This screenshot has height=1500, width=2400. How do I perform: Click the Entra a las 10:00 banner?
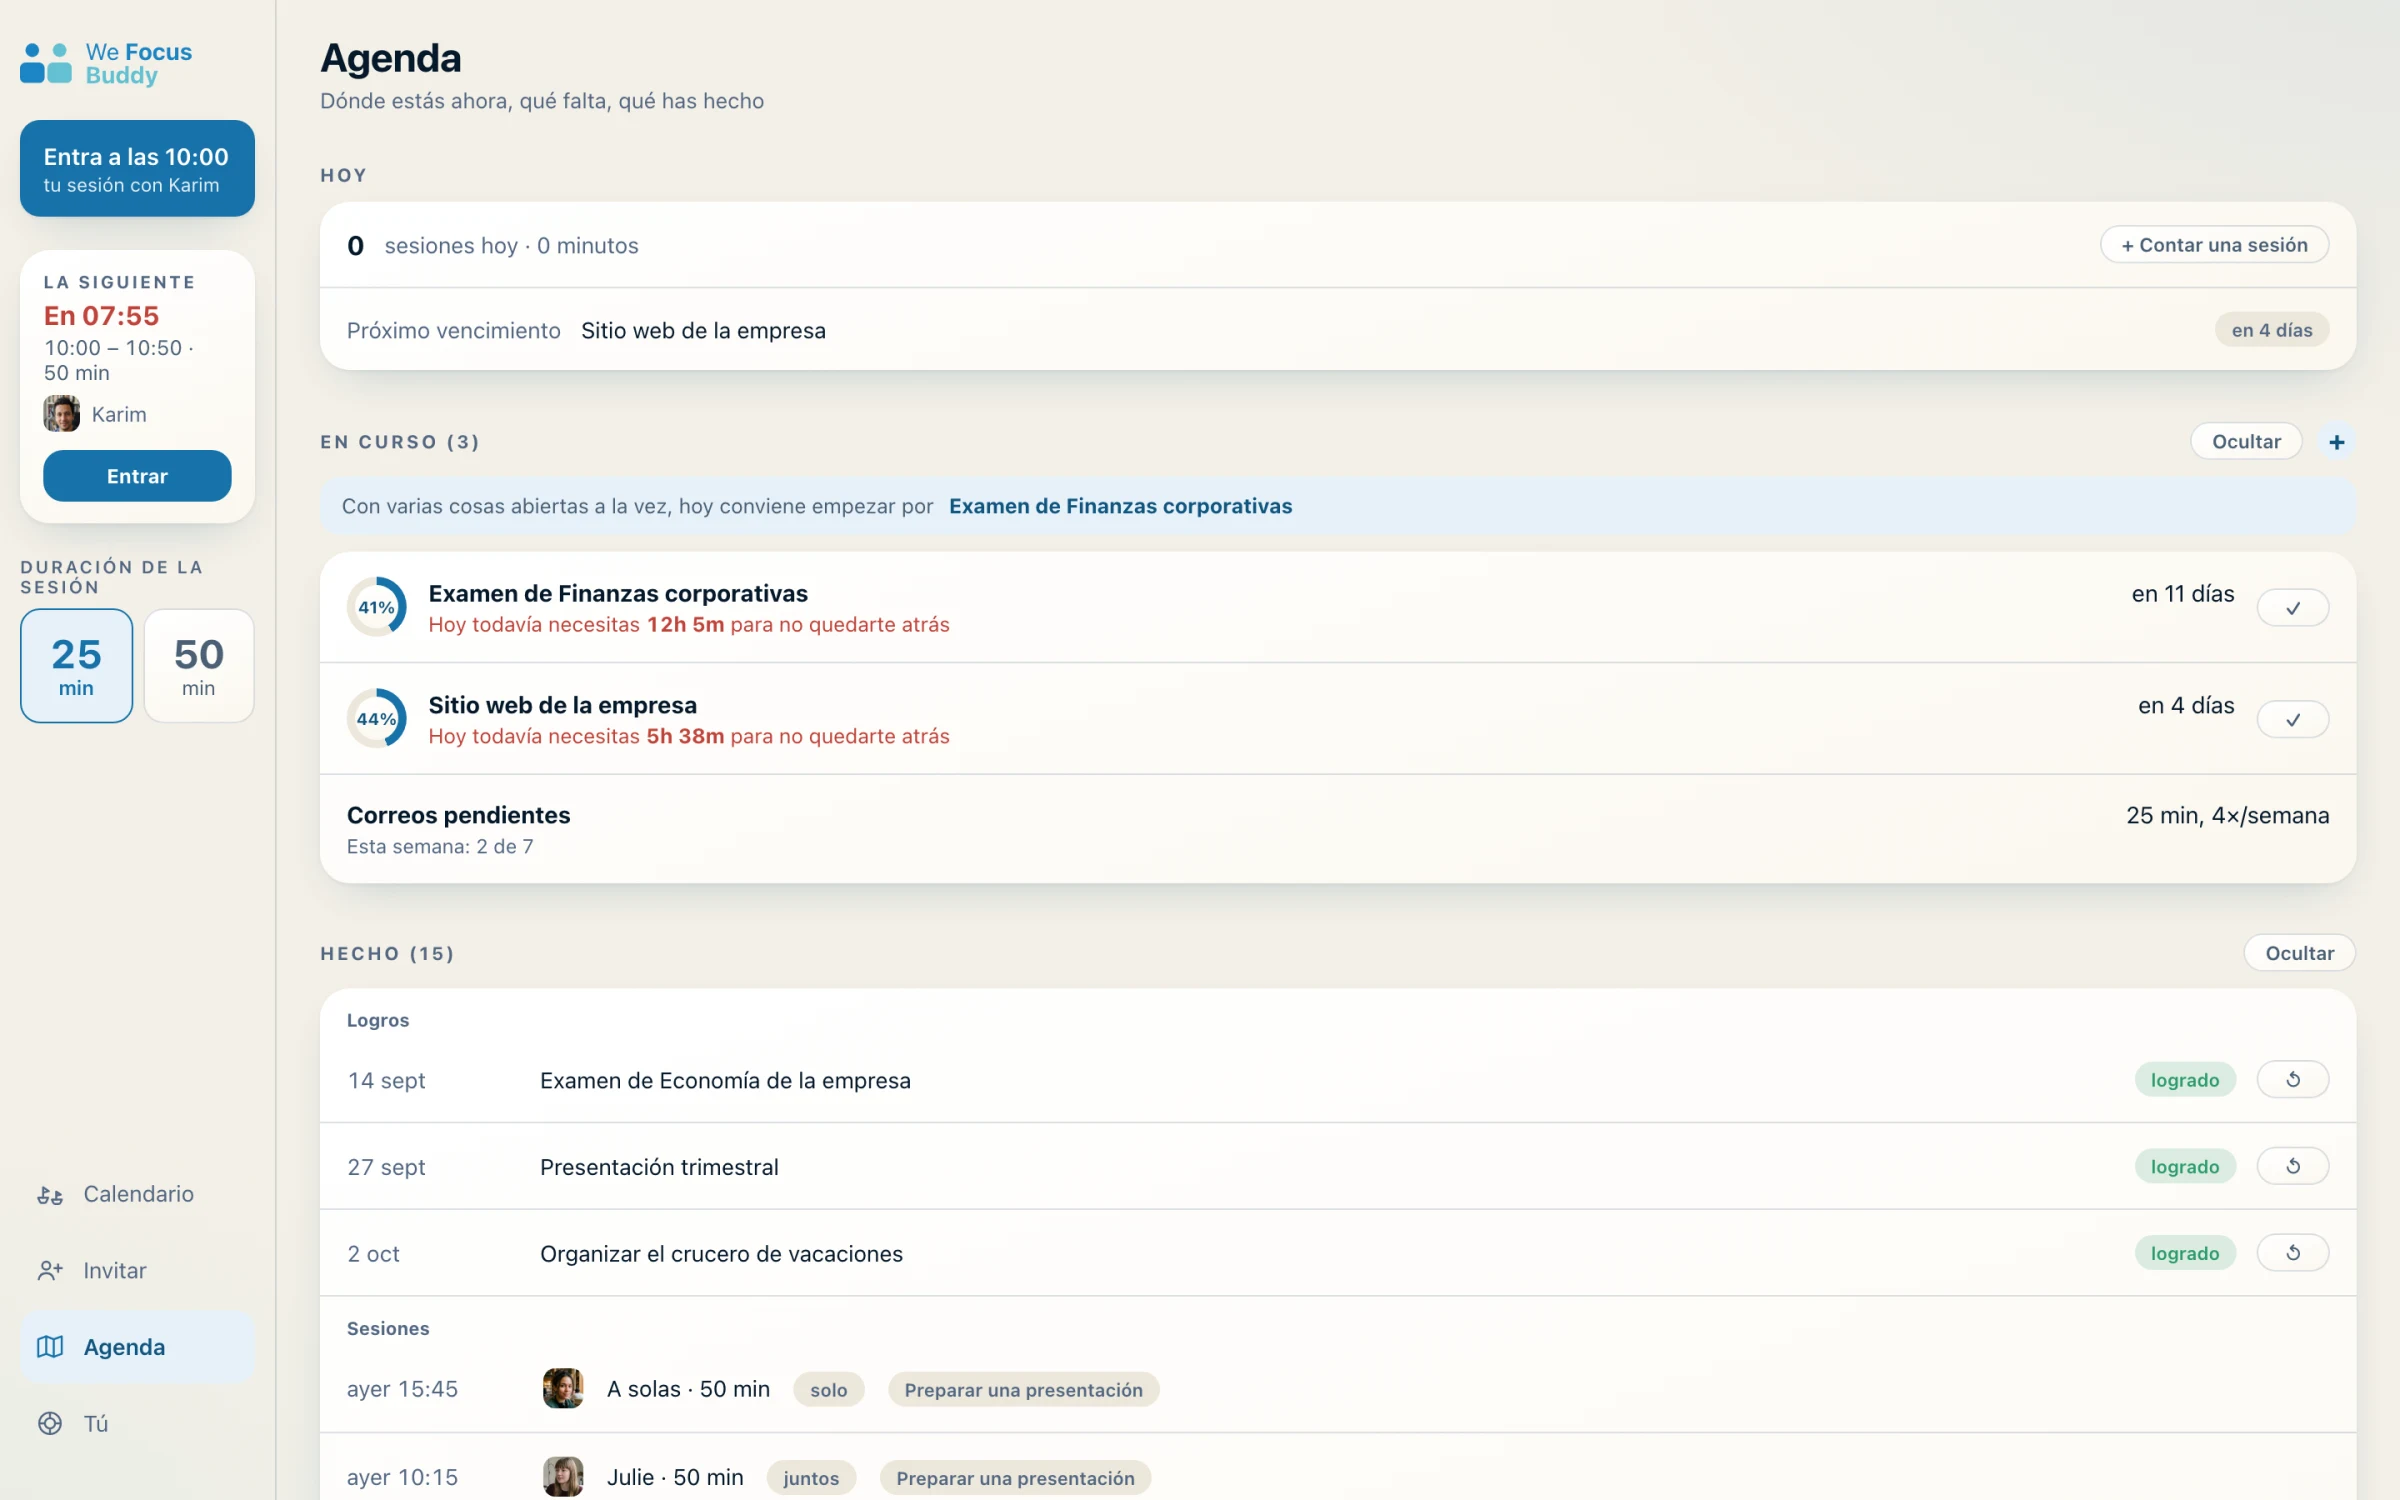click(137, 168)
